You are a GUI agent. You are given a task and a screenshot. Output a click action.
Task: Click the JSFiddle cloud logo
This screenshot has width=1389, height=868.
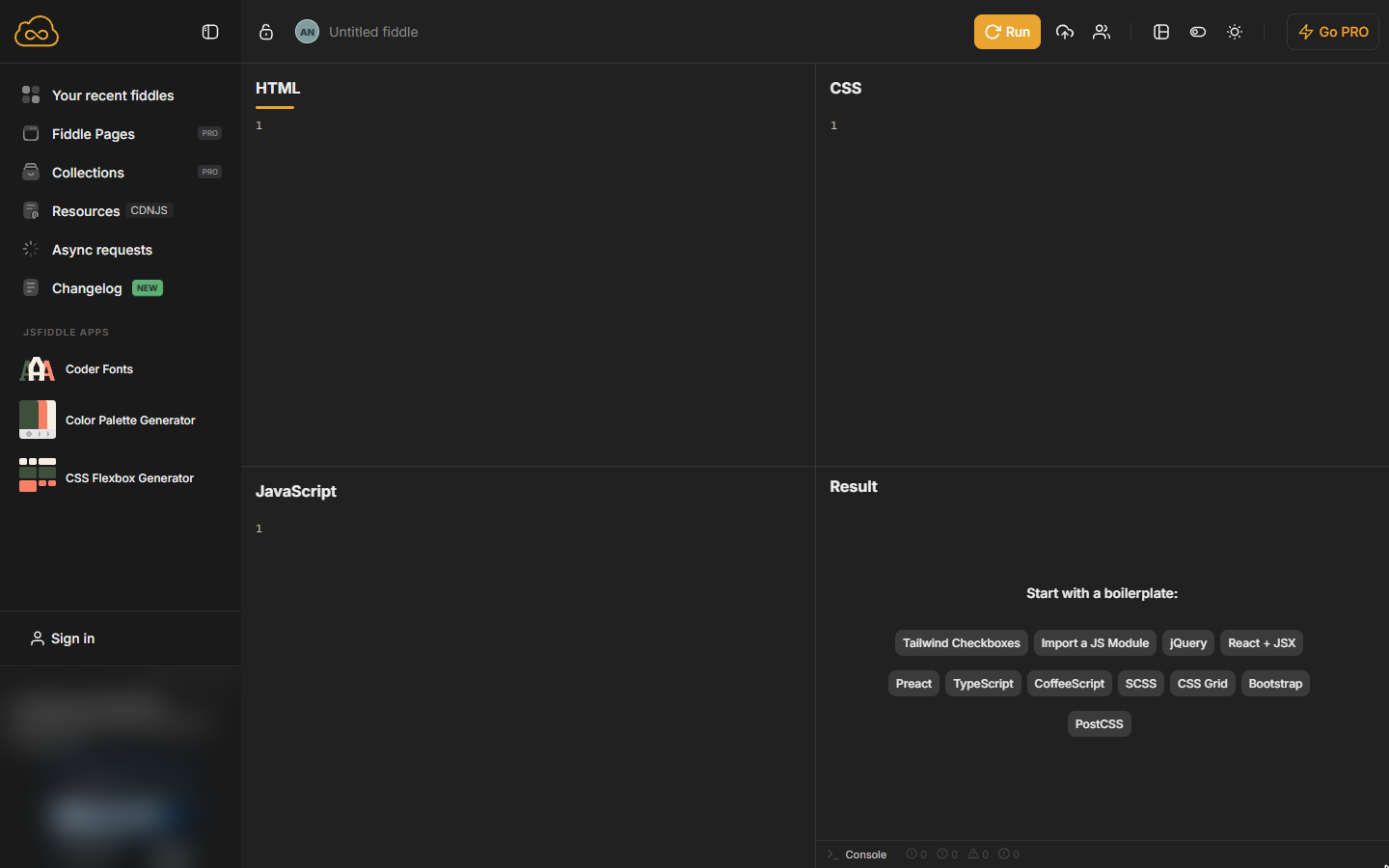point(37,32)
